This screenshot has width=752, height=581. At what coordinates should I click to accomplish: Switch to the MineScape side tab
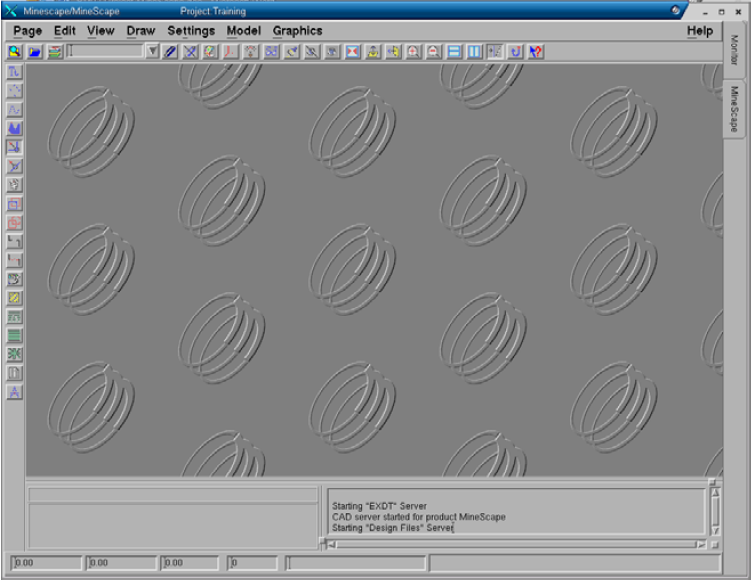[734, 109]
